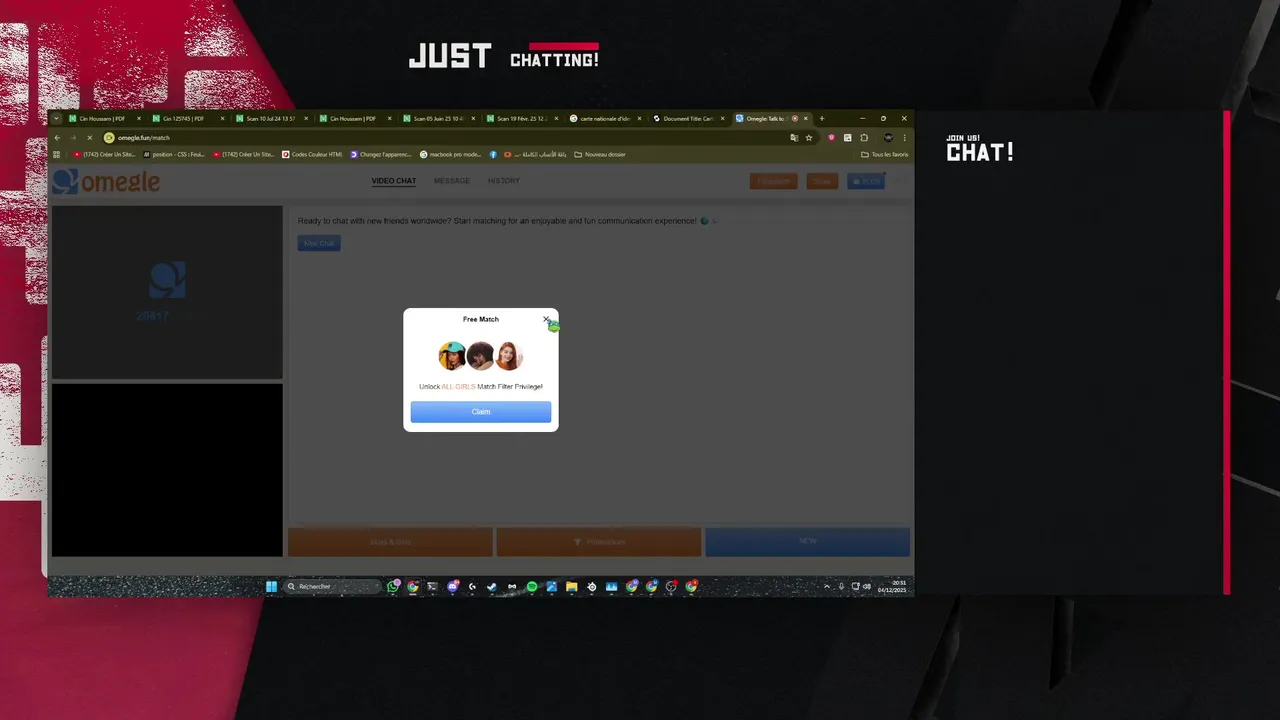
Task: Close the Omegle: Talk to tab
Action: coord(806,119)
